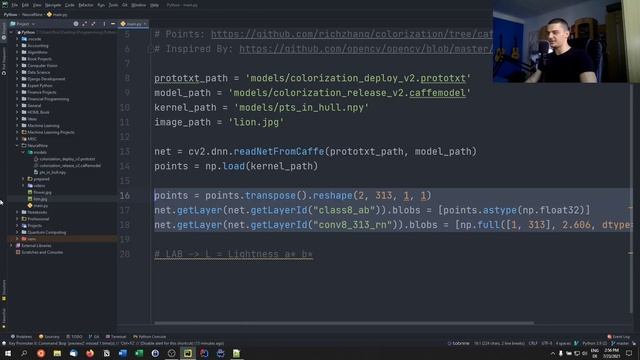Viewport: 640px width, 360px height.
Task: Switch to the main.py editor tab
Action: (133, 24)
